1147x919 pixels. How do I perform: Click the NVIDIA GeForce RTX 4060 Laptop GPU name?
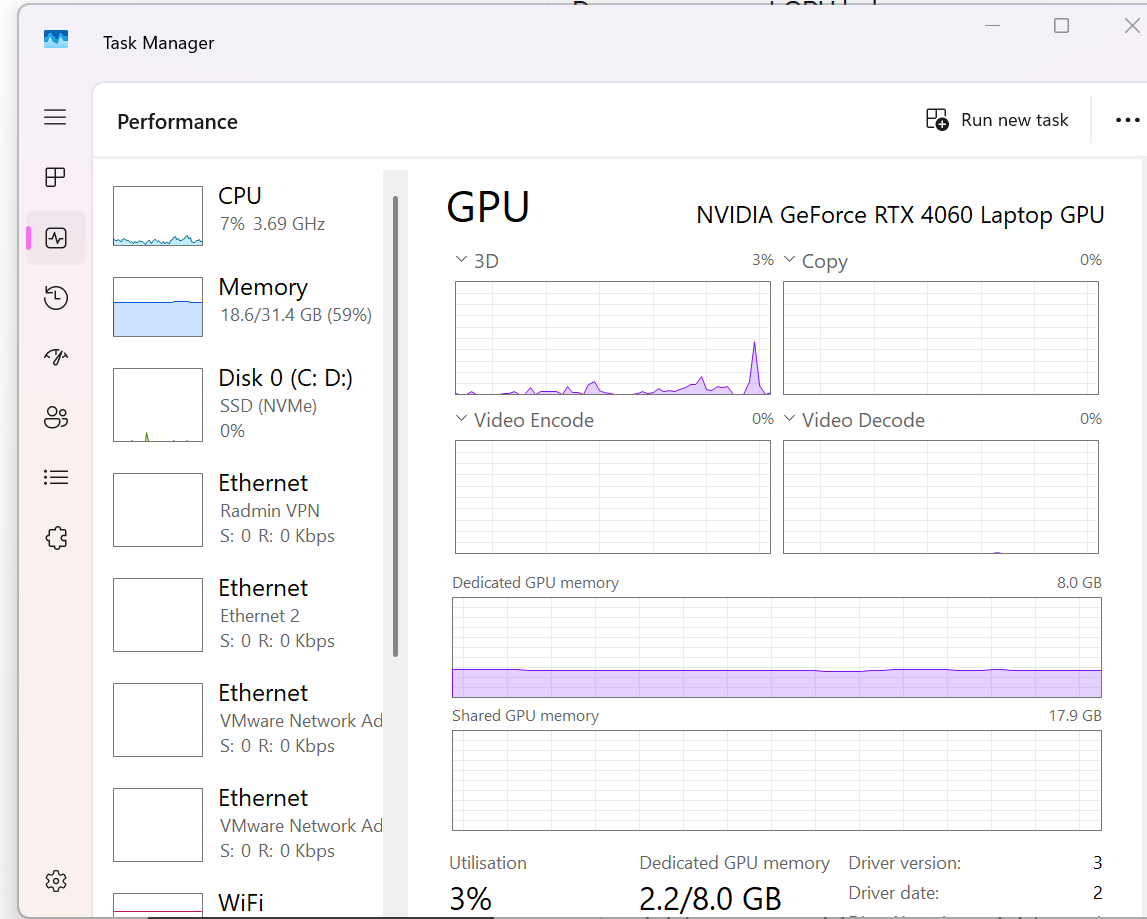900,215
